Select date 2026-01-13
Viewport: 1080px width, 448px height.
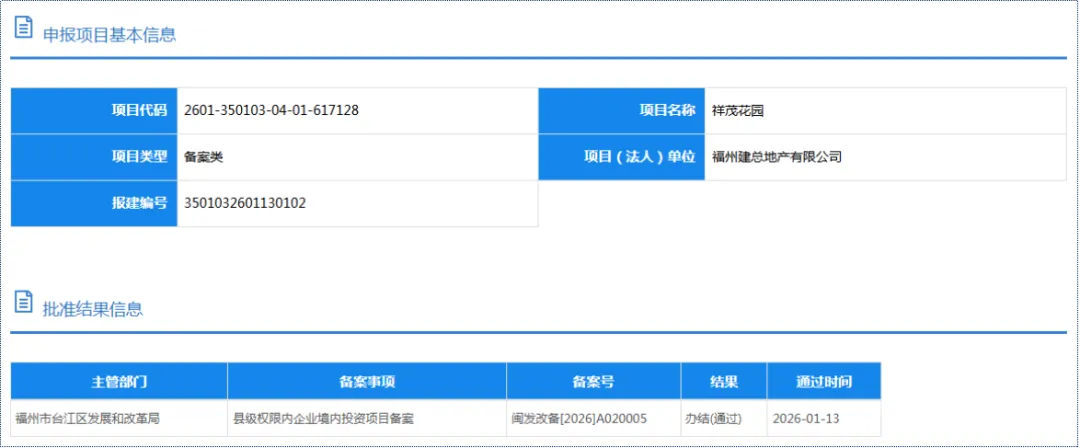[806, 418]
